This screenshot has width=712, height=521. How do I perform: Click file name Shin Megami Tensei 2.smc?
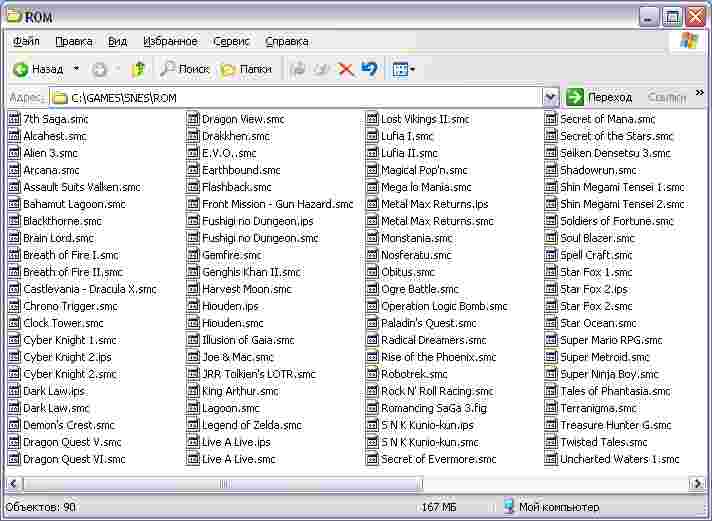[x=622, y=204]
